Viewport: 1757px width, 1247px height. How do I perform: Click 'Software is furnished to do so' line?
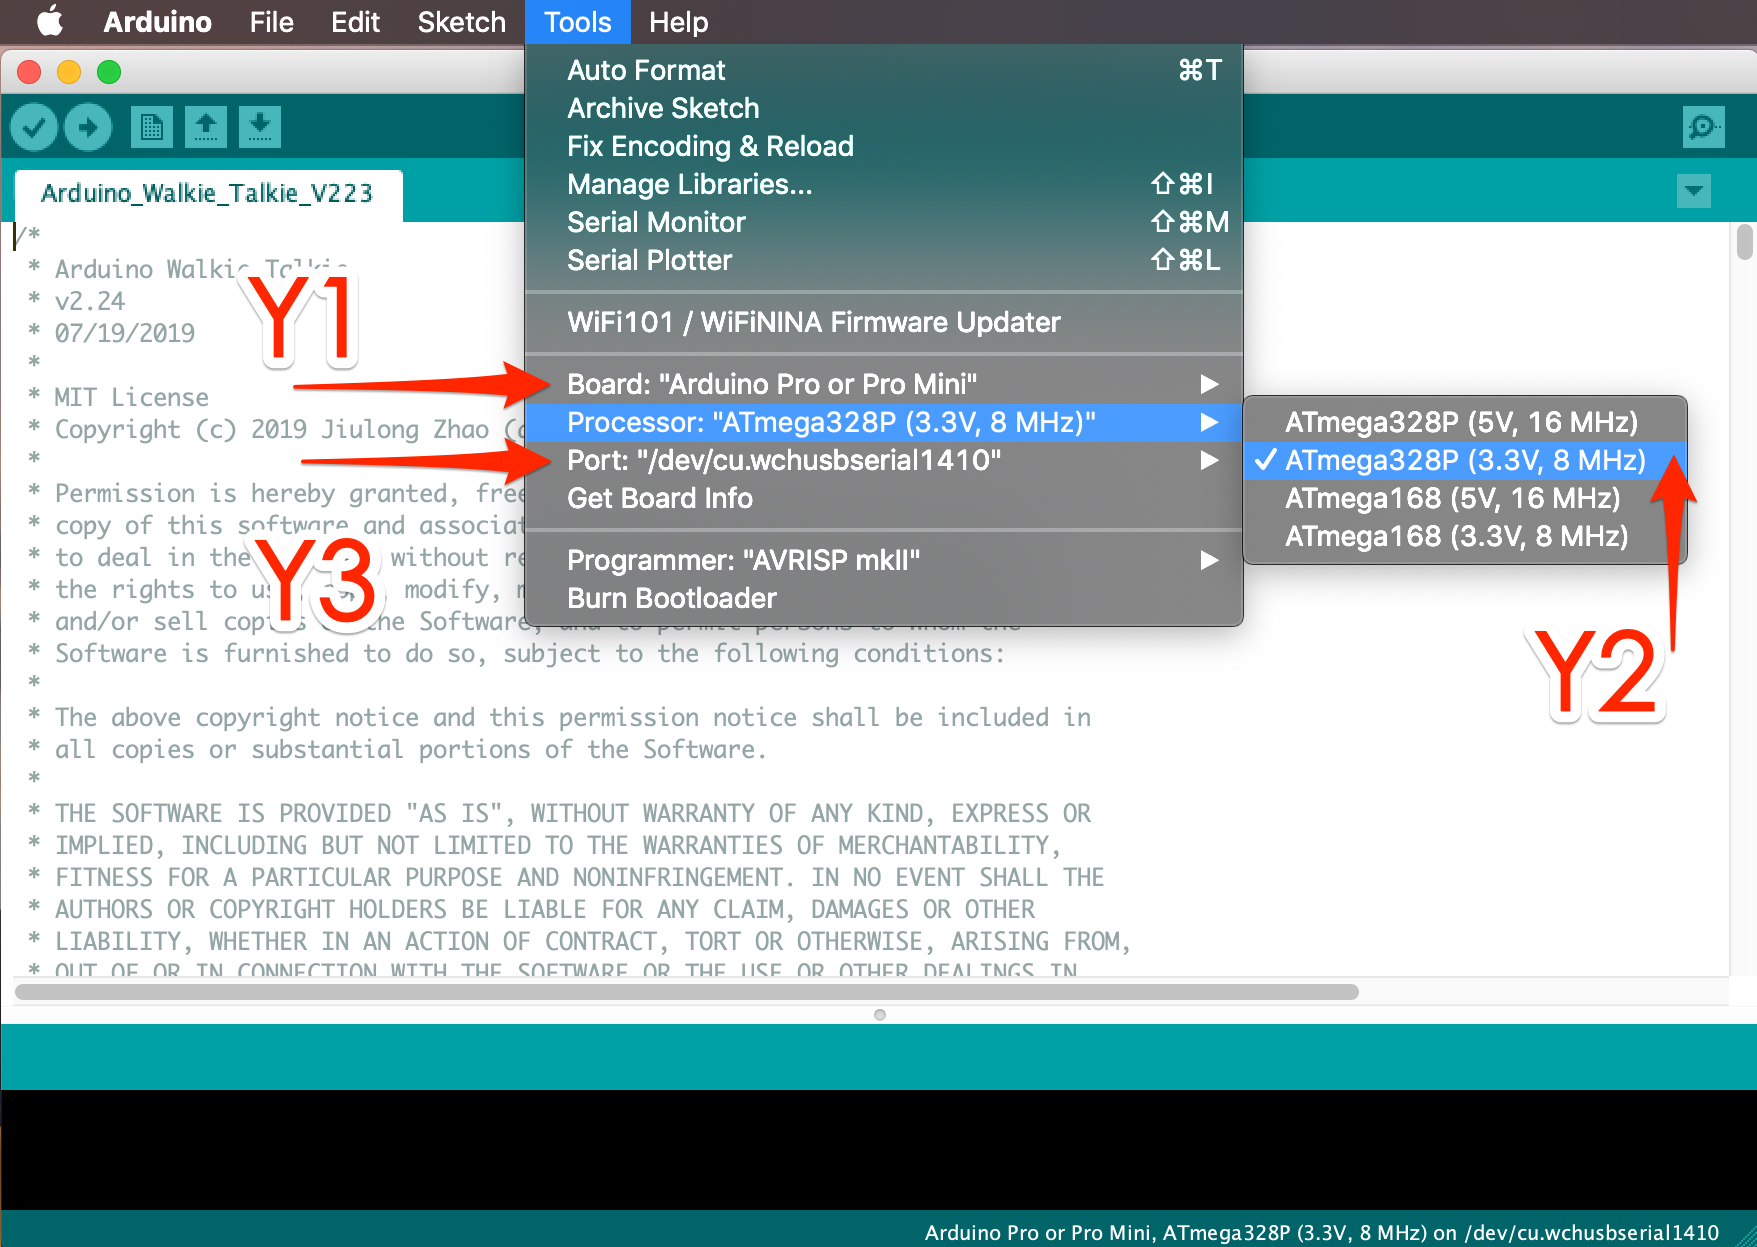coord(529,653)
